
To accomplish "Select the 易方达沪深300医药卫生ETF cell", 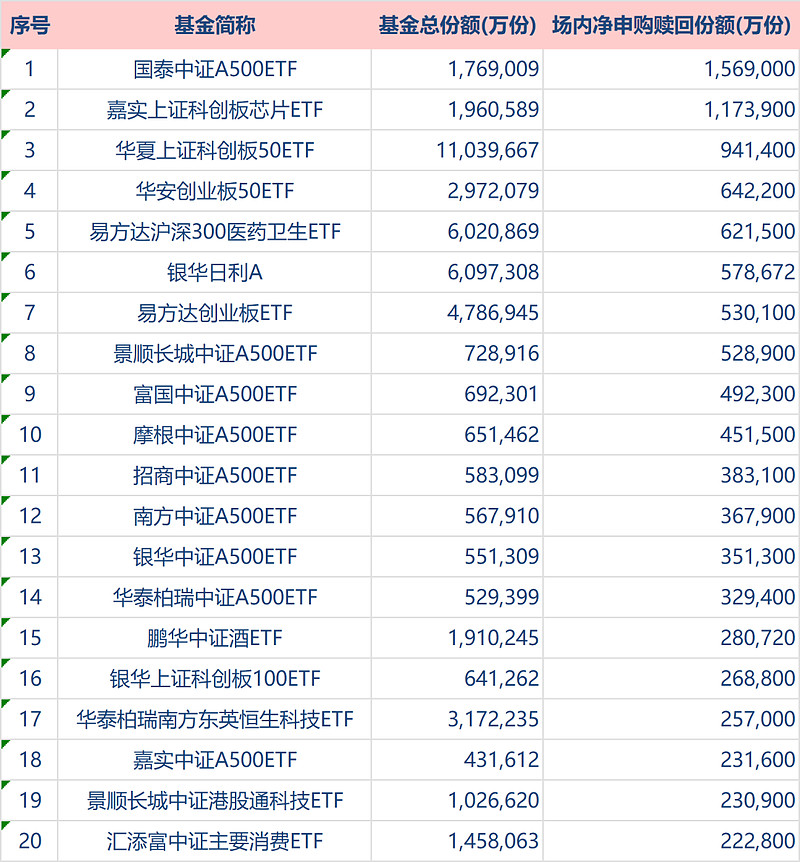I will click(x=214, y=231).
